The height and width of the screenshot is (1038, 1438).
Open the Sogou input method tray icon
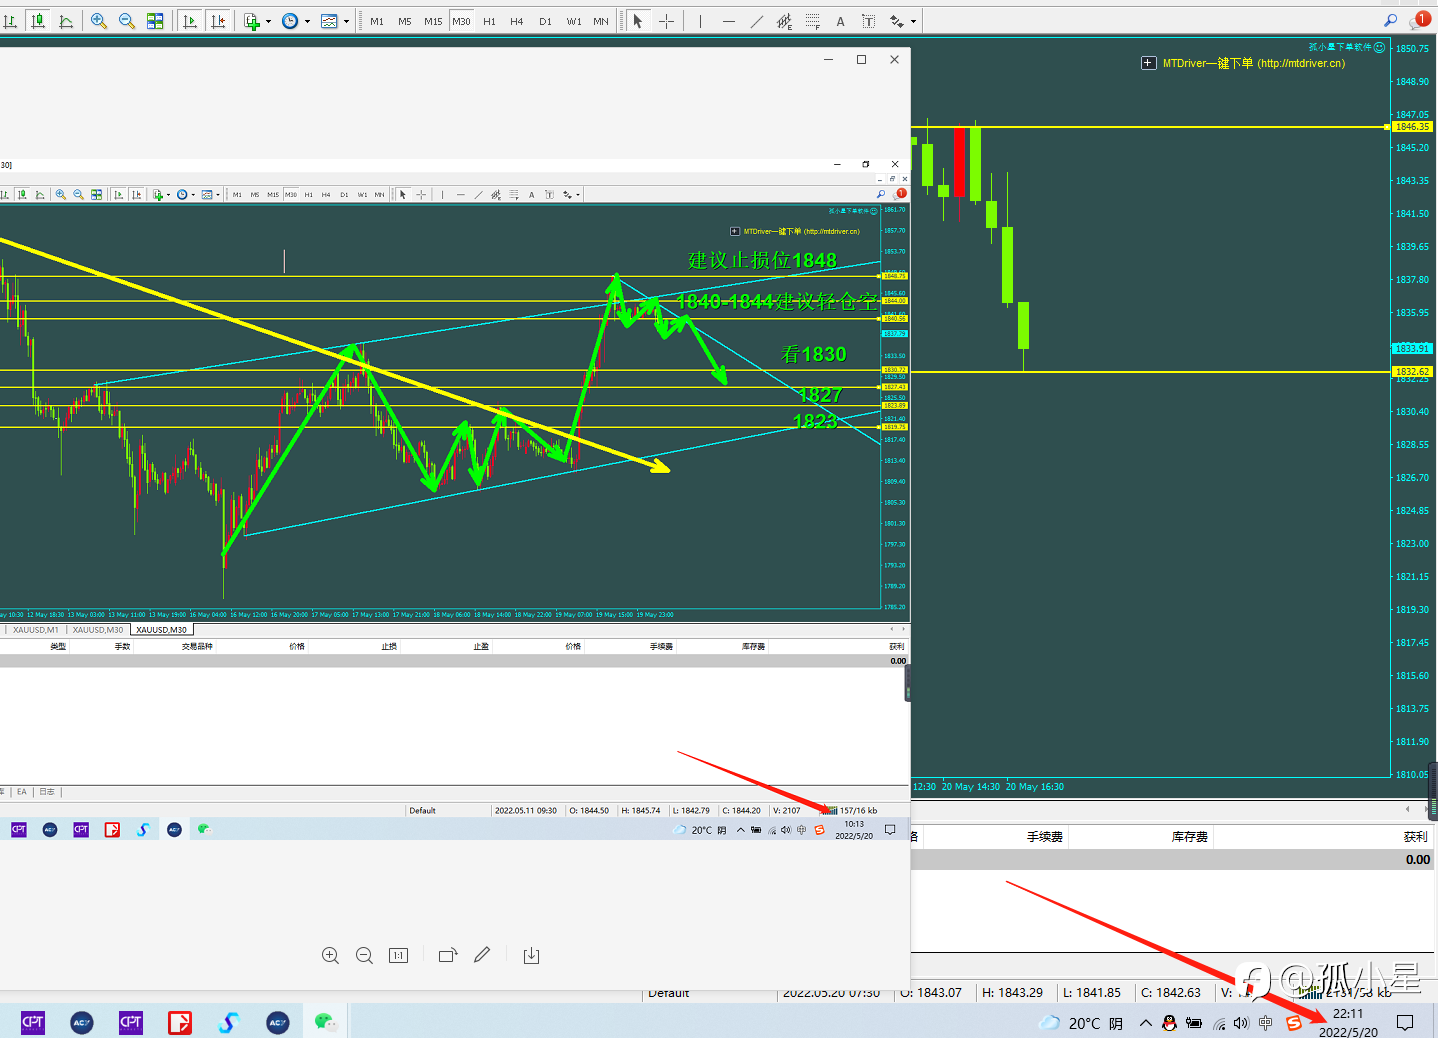(1294, 1023)
